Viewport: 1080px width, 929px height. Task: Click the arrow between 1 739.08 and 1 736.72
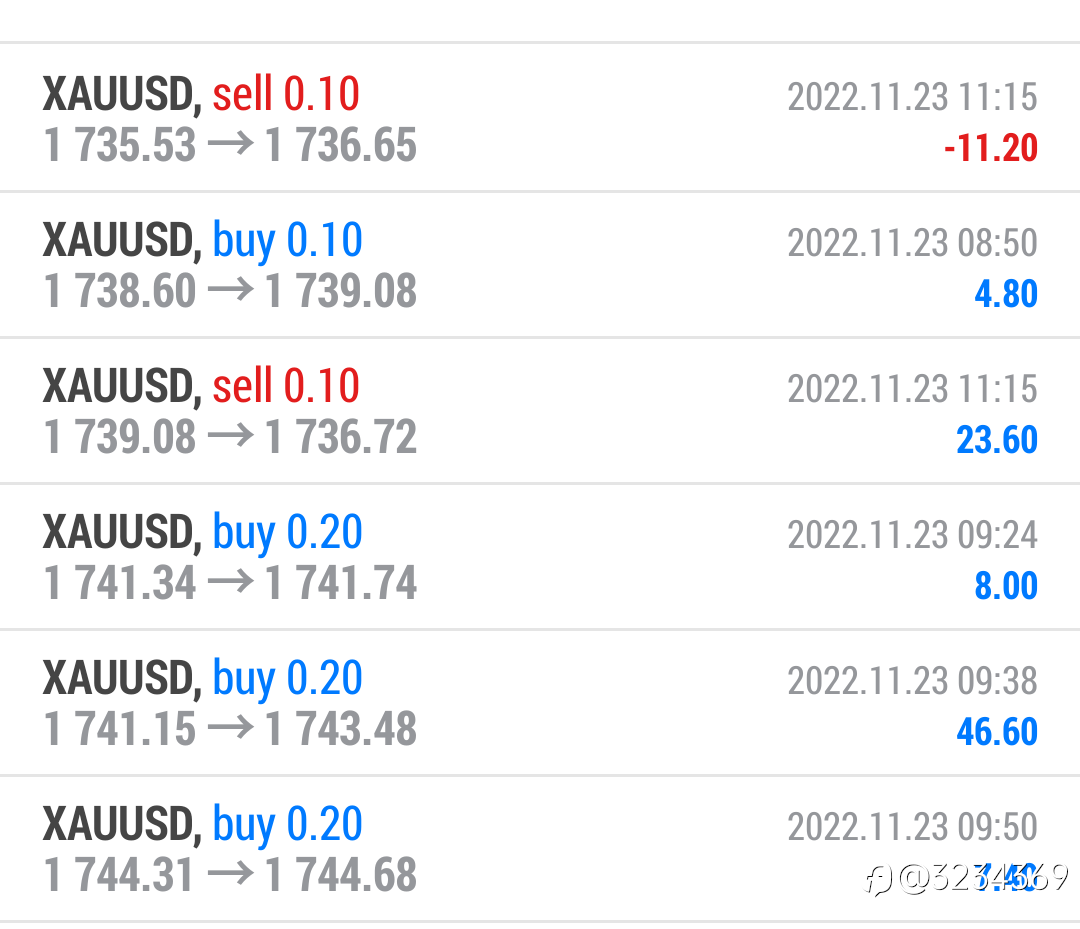tap(231, 436)
